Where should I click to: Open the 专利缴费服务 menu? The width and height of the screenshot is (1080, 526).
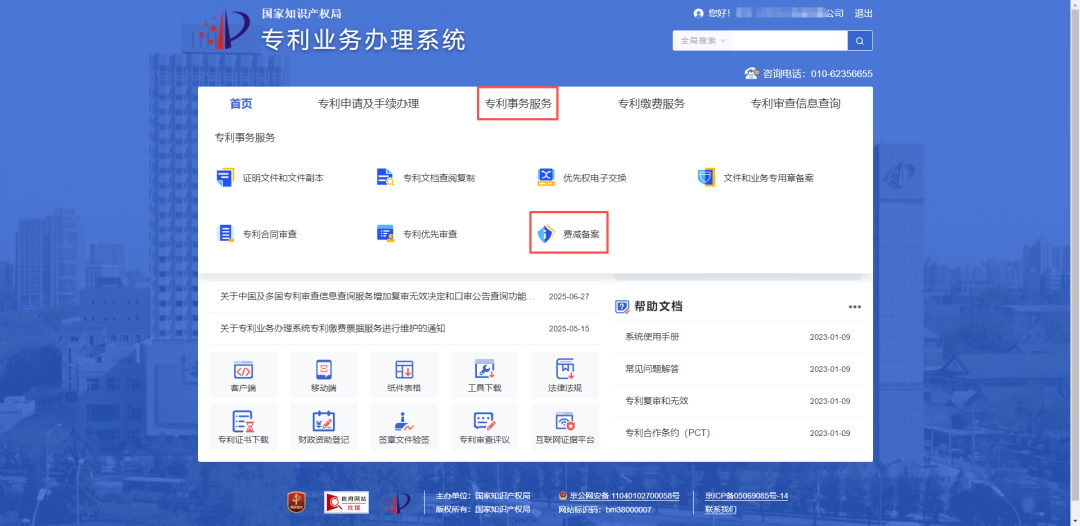tap(652, 104)
